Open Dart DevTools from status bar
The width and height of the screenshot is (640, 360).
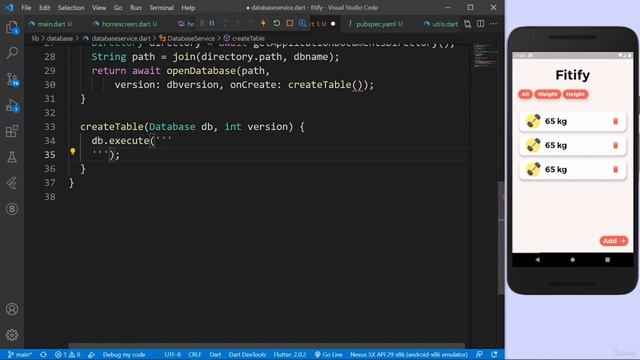click(247, 355)
